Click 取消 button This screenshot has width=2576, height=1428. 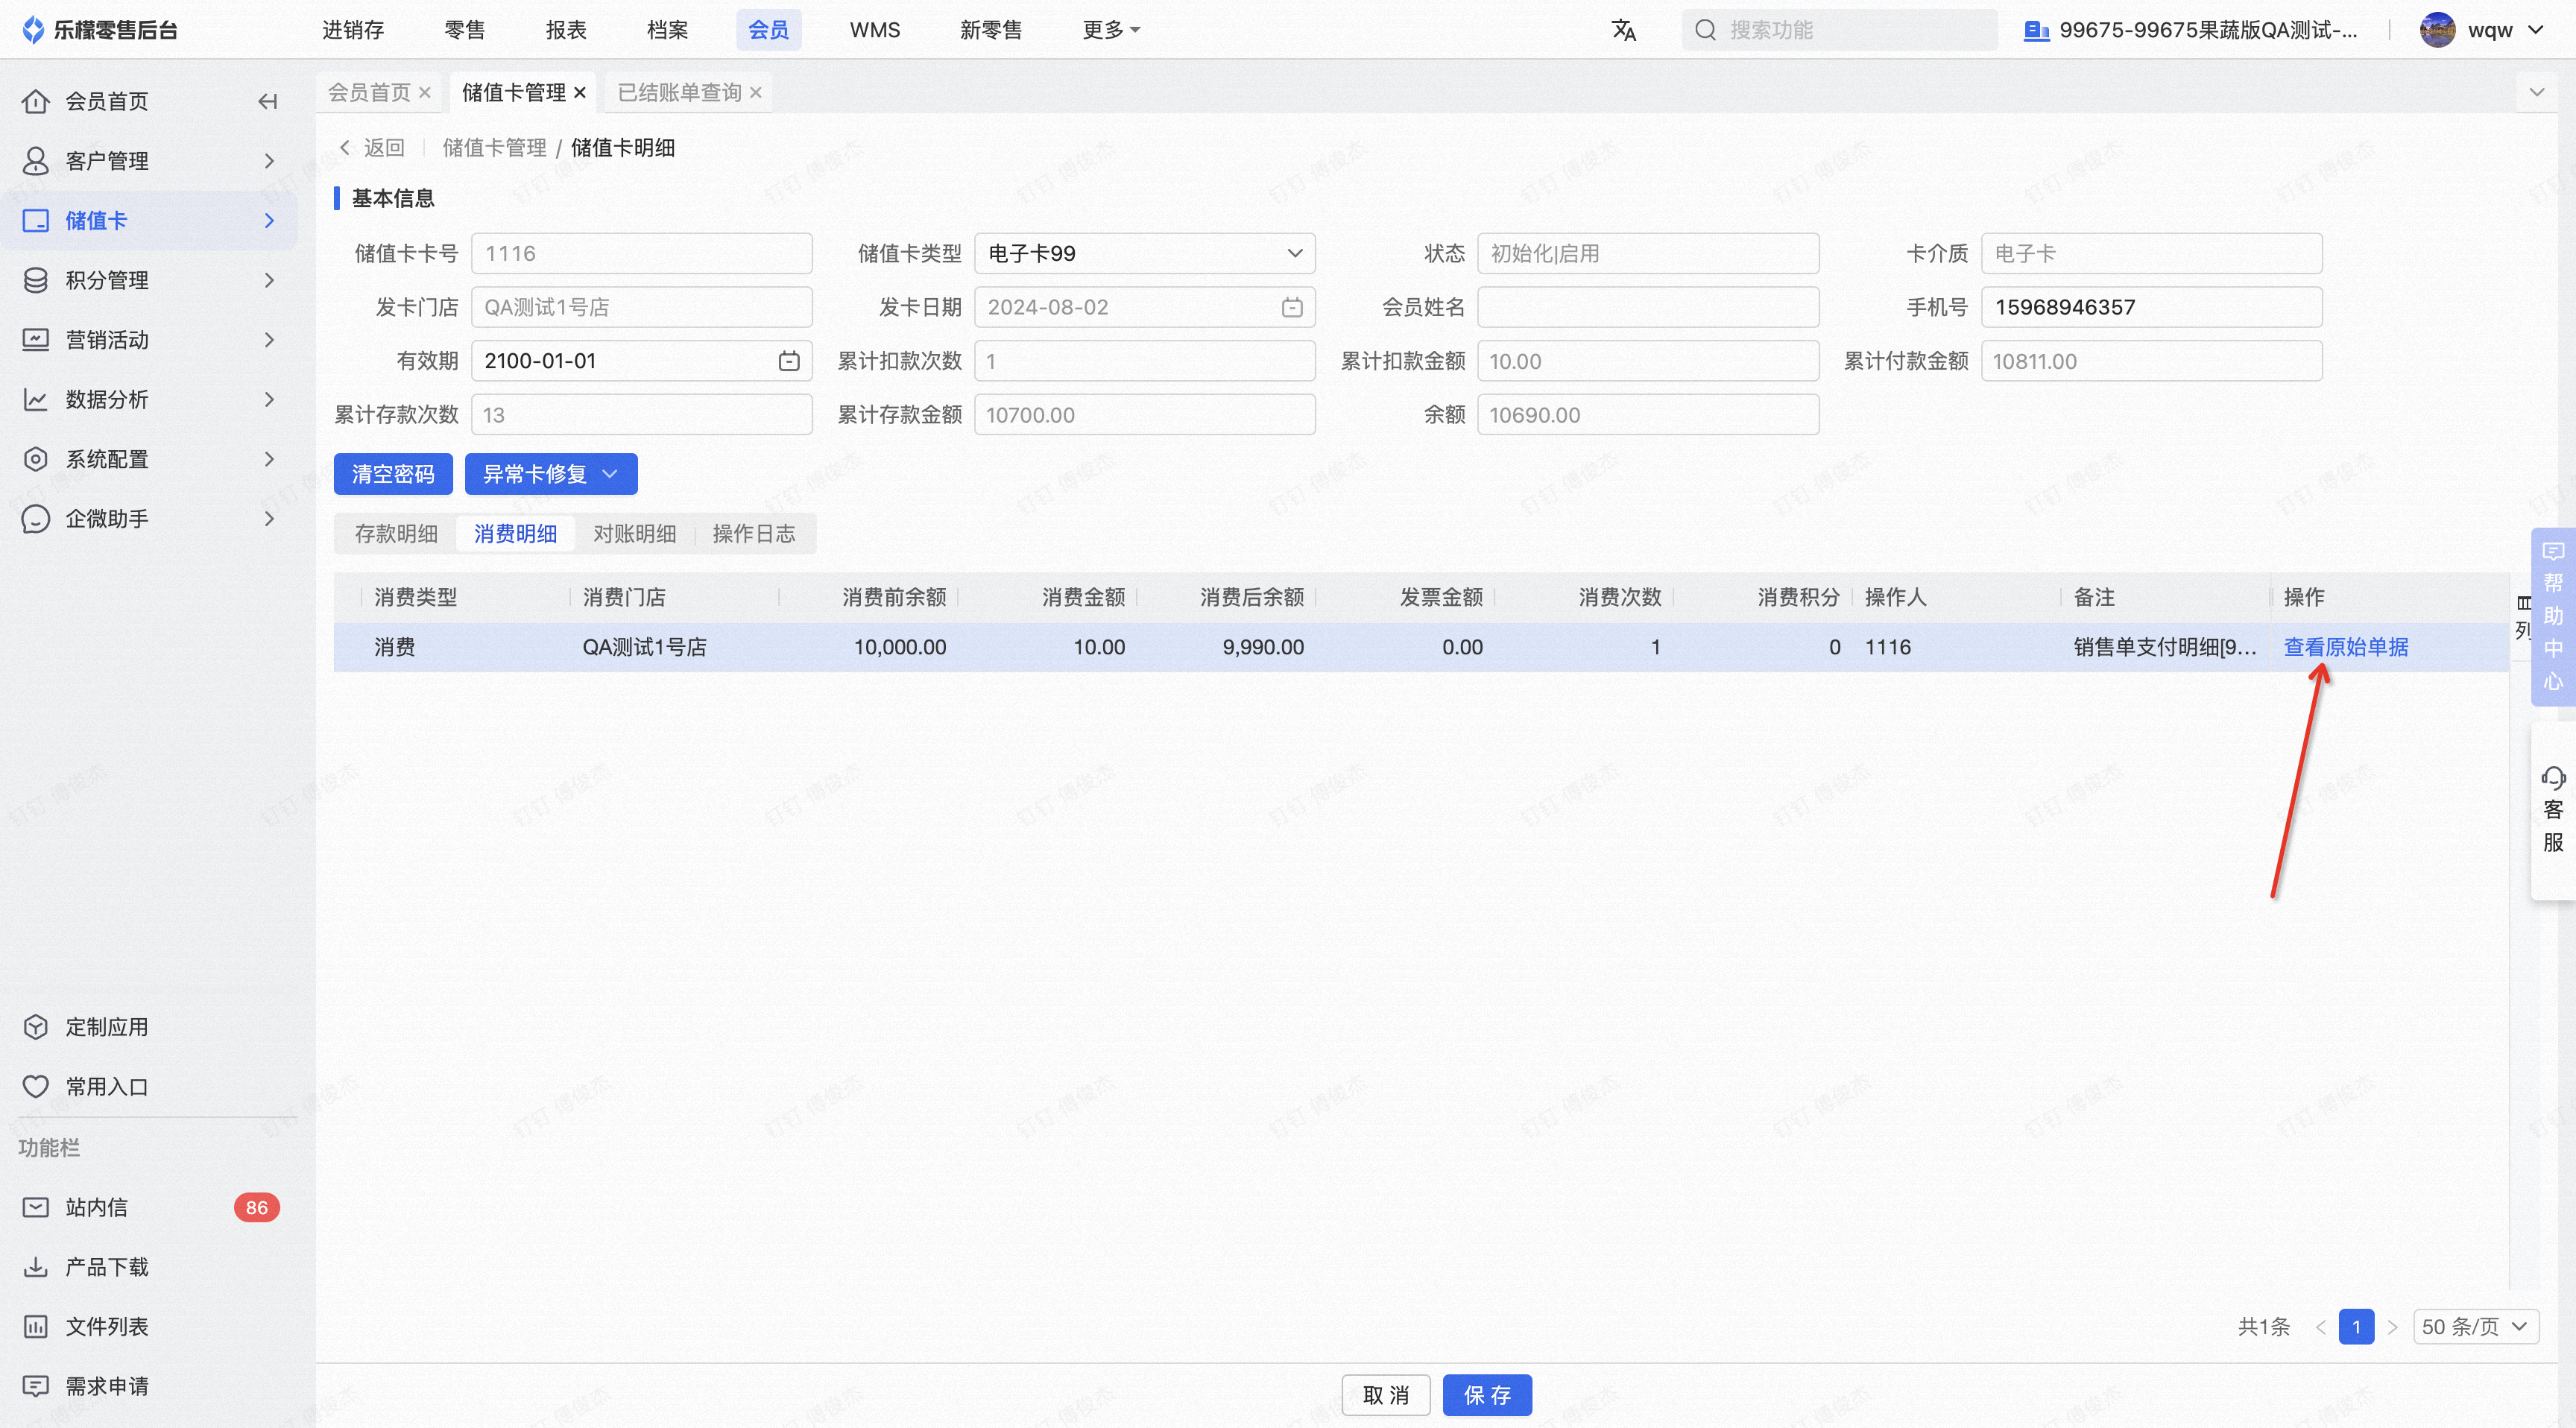pos(1386,1395)
